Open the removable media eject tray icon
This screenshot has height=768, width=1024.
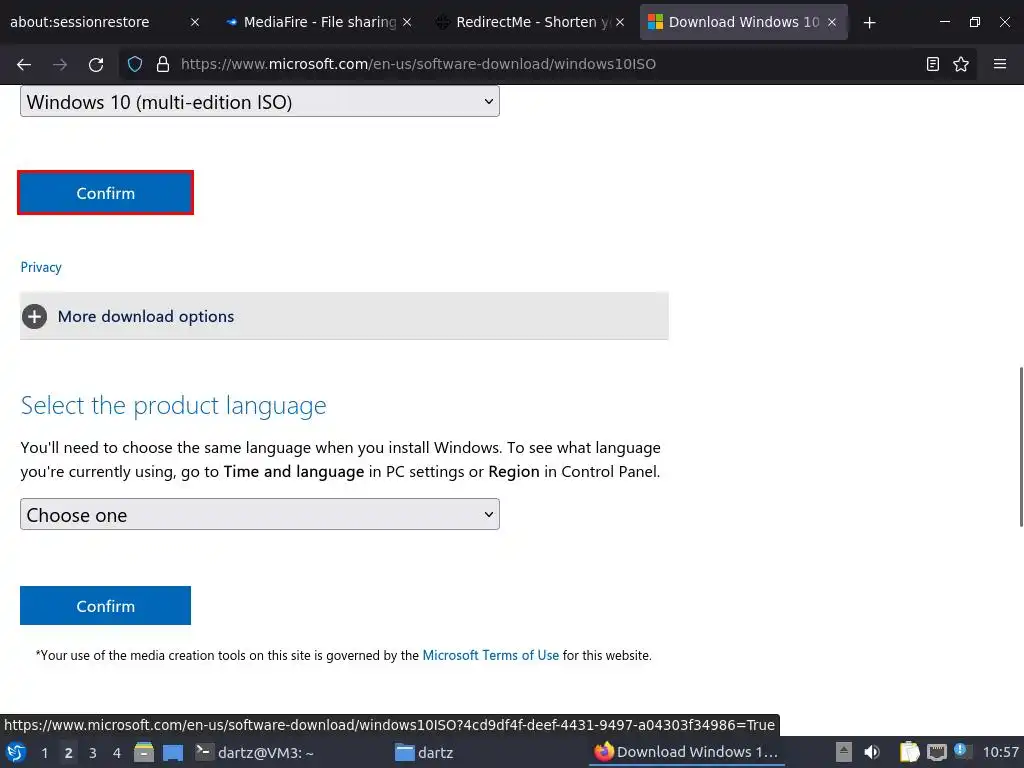[844, 752]
